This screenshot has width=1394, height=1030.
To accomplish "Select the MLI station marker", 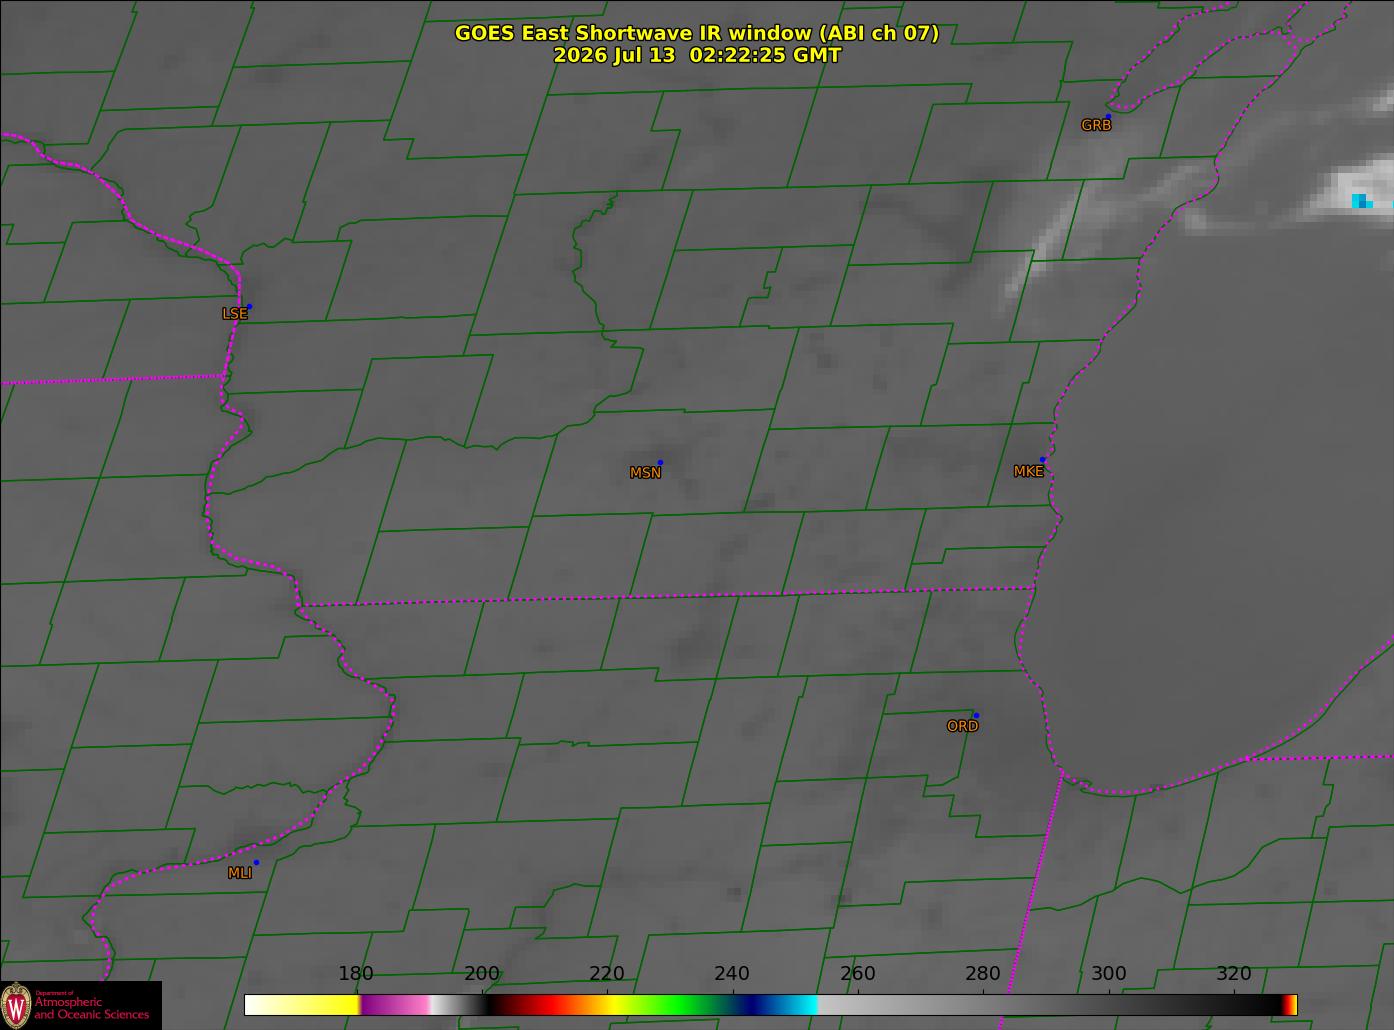I will click(256, 862).
